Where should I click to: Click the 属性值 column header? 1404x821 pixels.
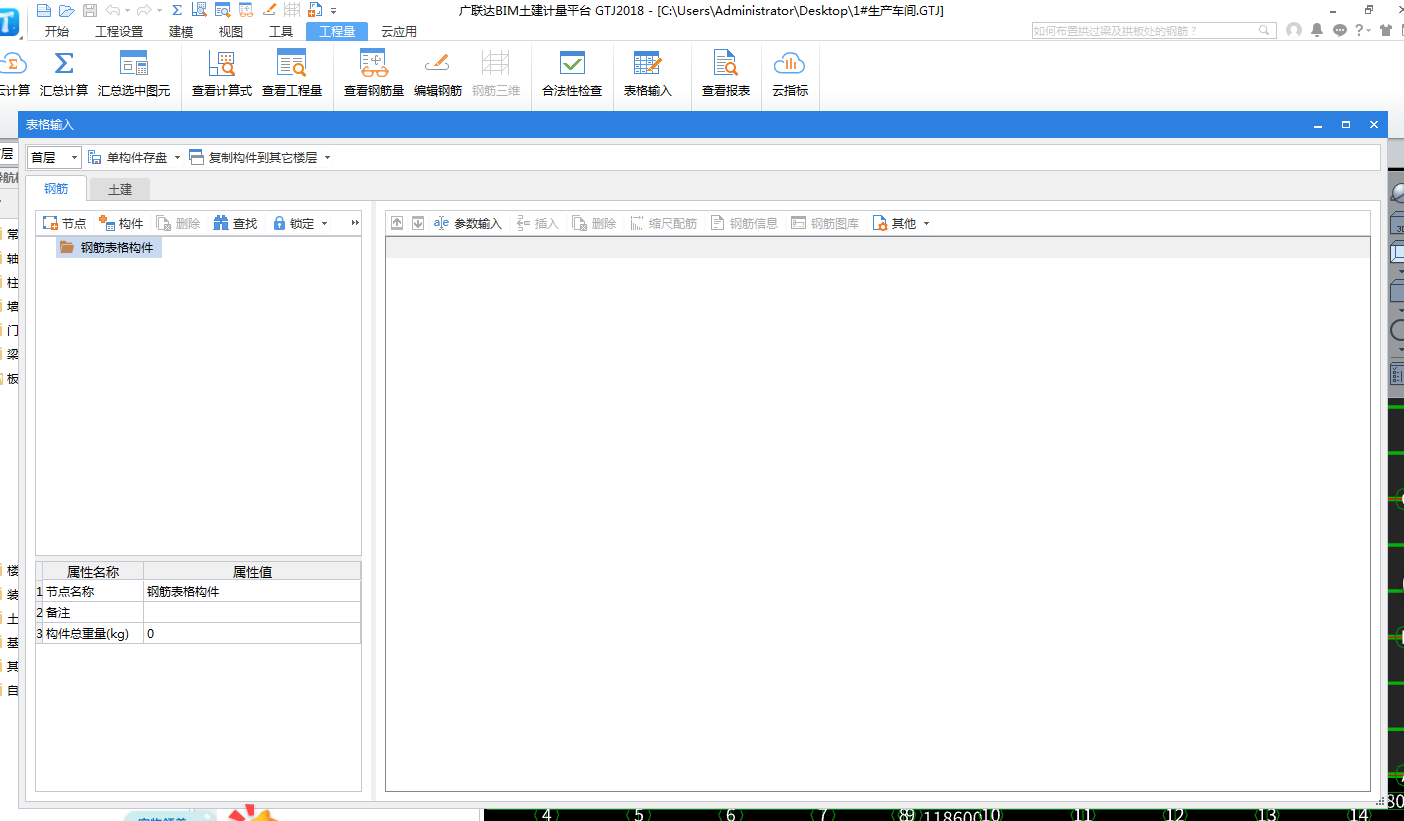click(x=252, y=572)
